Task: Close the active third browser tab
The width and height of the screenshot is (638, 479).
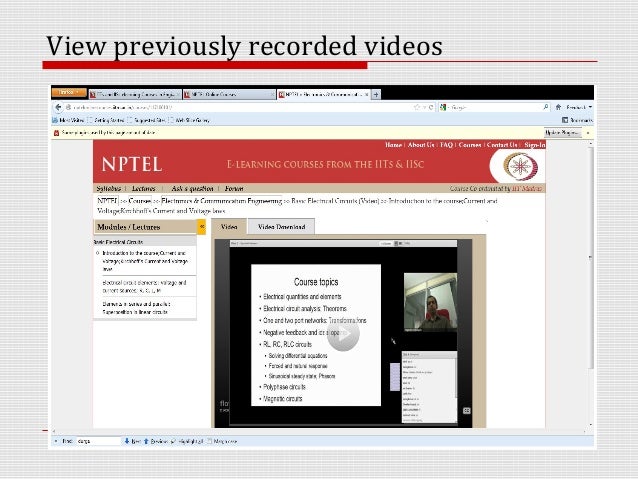Action: tap(367, 94)
